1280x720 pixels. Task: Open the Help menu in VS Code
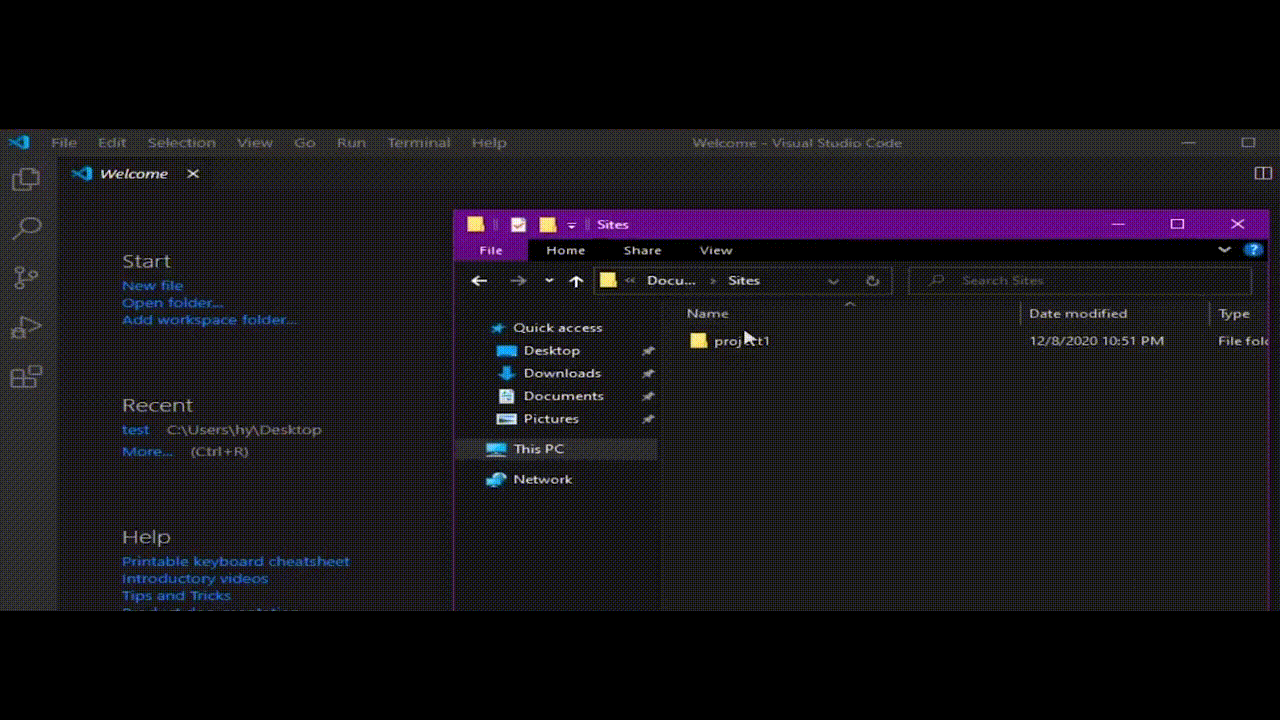tap(489, 143)
